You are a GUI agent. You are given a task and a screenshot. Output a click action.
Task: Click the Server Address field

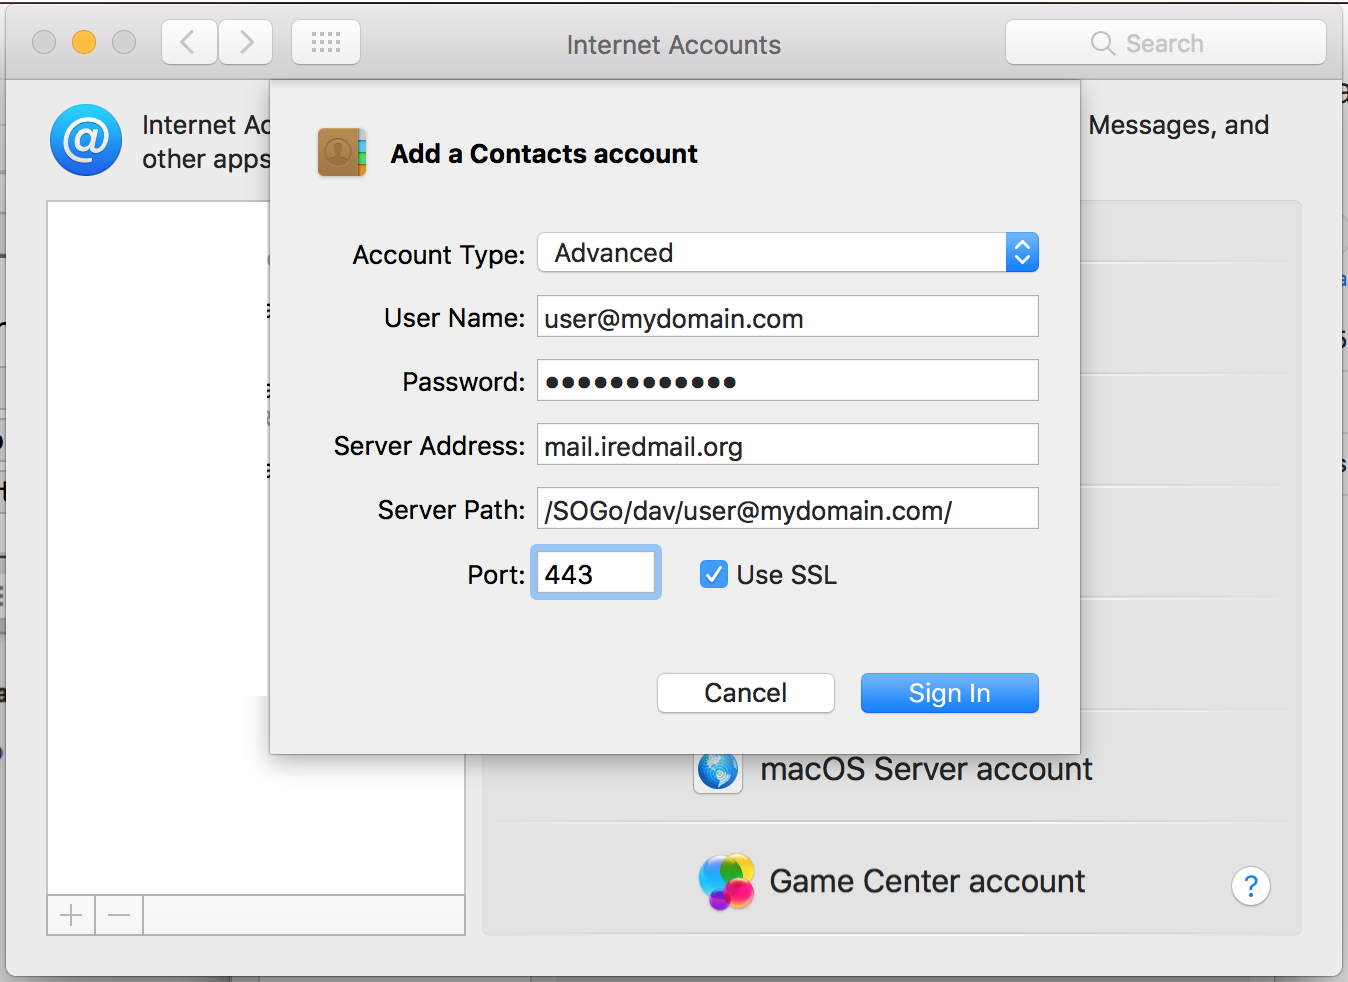click(x=788, y=444)
